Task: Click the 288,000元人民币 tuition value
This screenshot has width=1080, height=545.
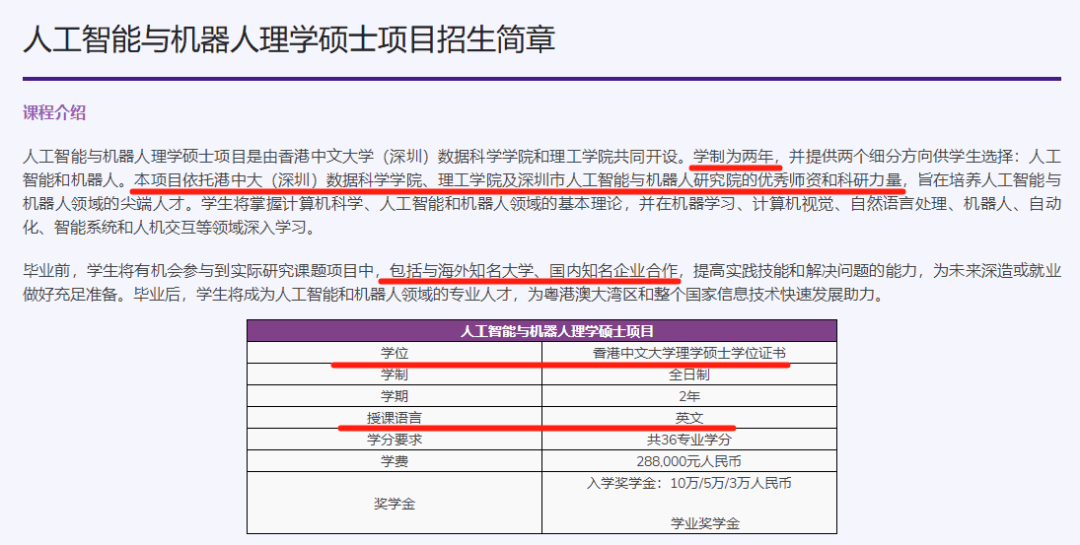Action: click(689, 461)
